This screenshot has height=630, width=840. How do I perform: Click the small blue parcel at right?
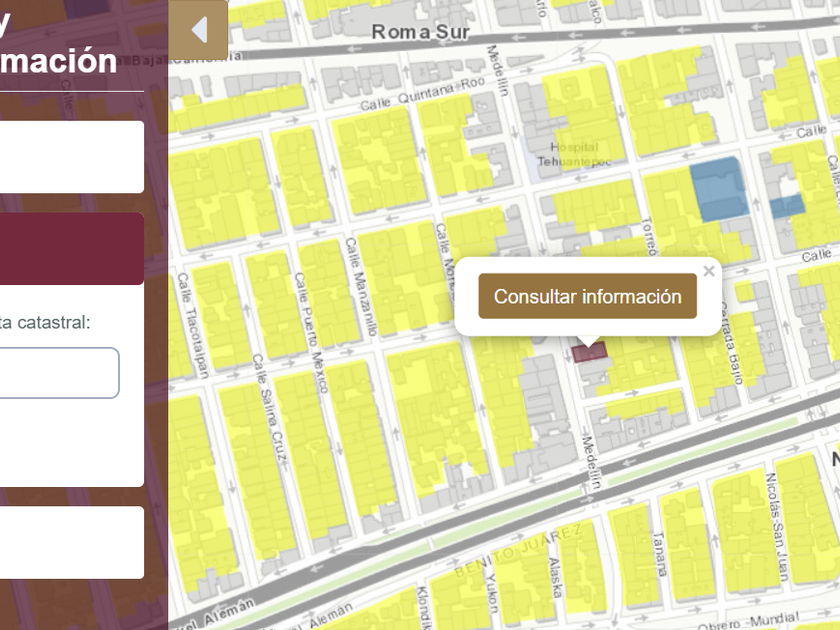click(787, 206)
